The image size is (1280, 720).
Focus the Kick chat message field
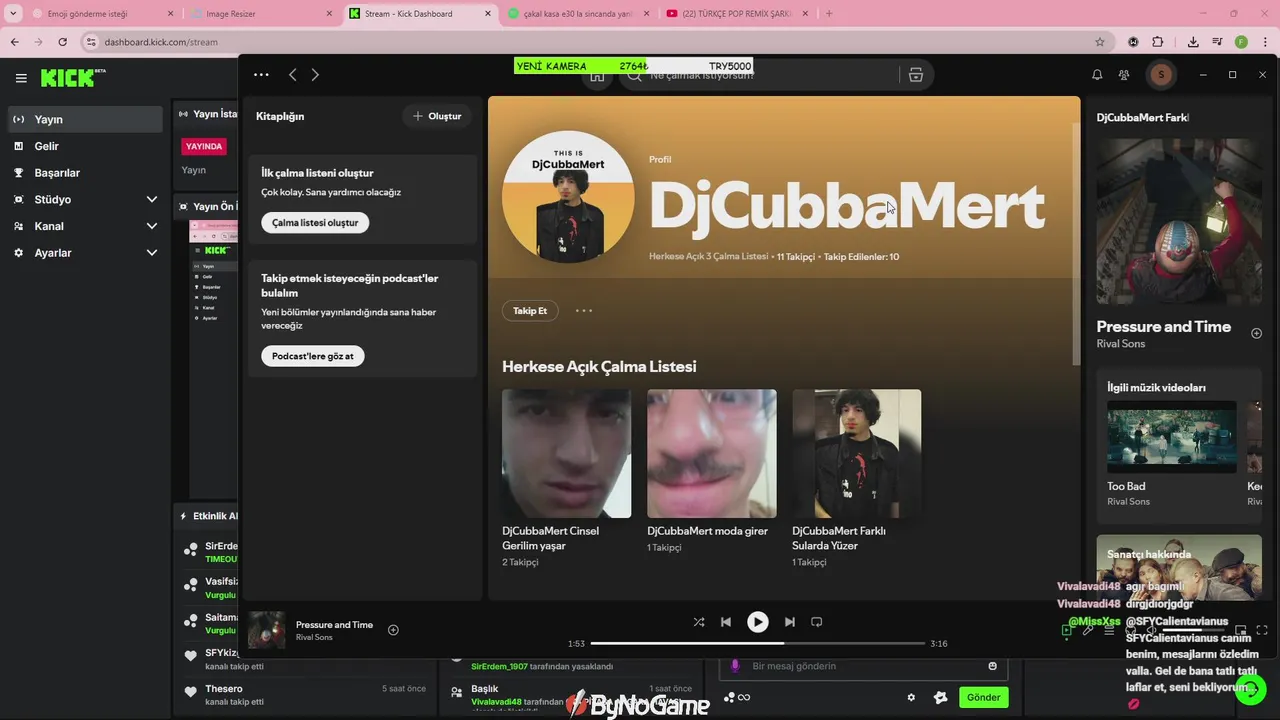tap(862, 666)
